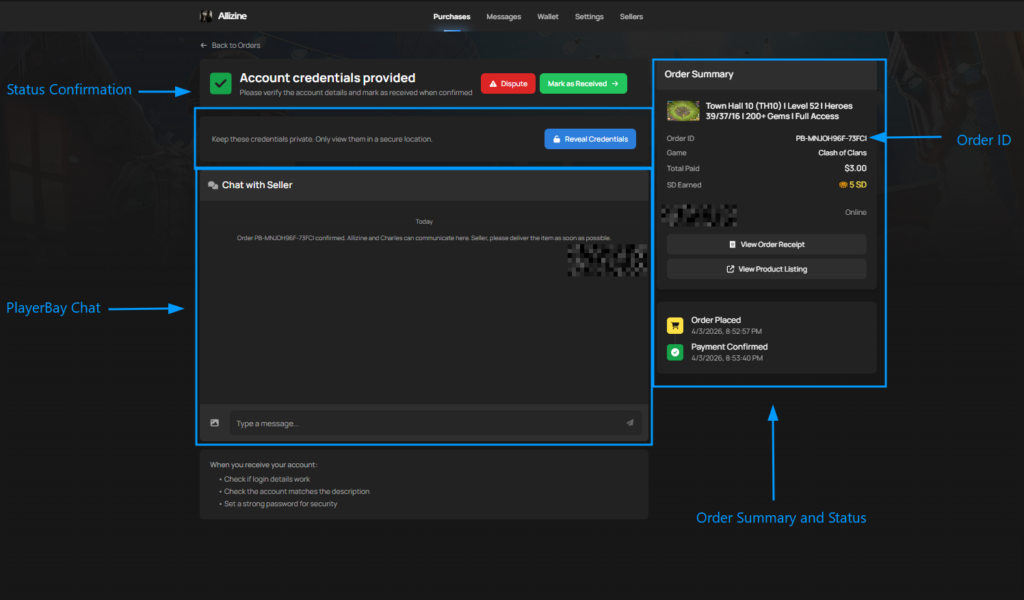
Task: Click the gold SD coin icon
Action: click(x=843, y=185)
